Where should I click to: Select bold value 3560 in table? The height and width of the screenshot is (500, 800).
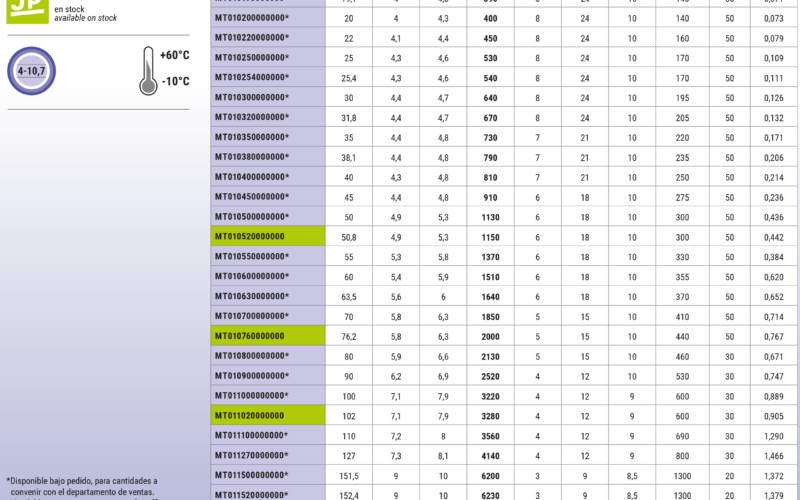pos(490,436)
